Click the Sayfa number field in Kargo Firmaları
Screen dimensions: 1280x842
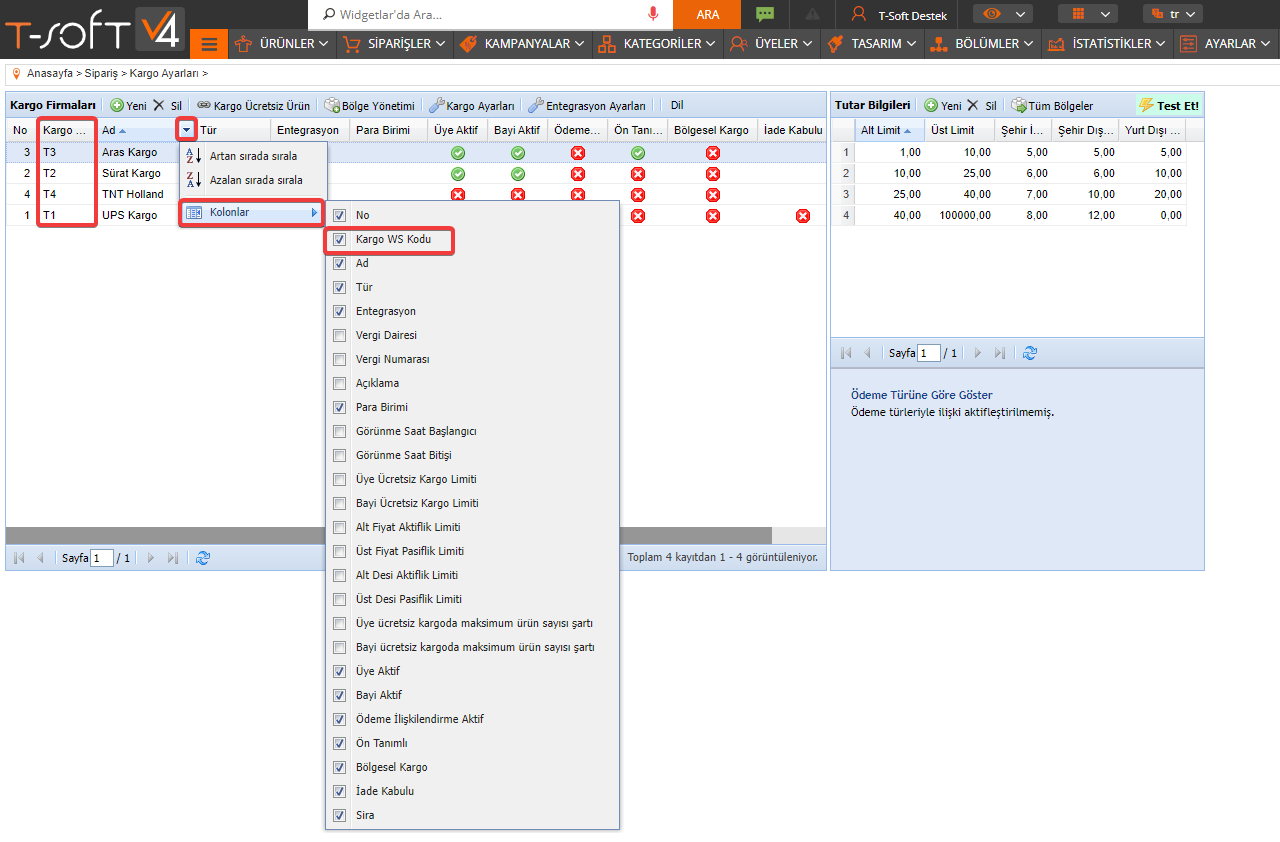[x=102, y=558]
